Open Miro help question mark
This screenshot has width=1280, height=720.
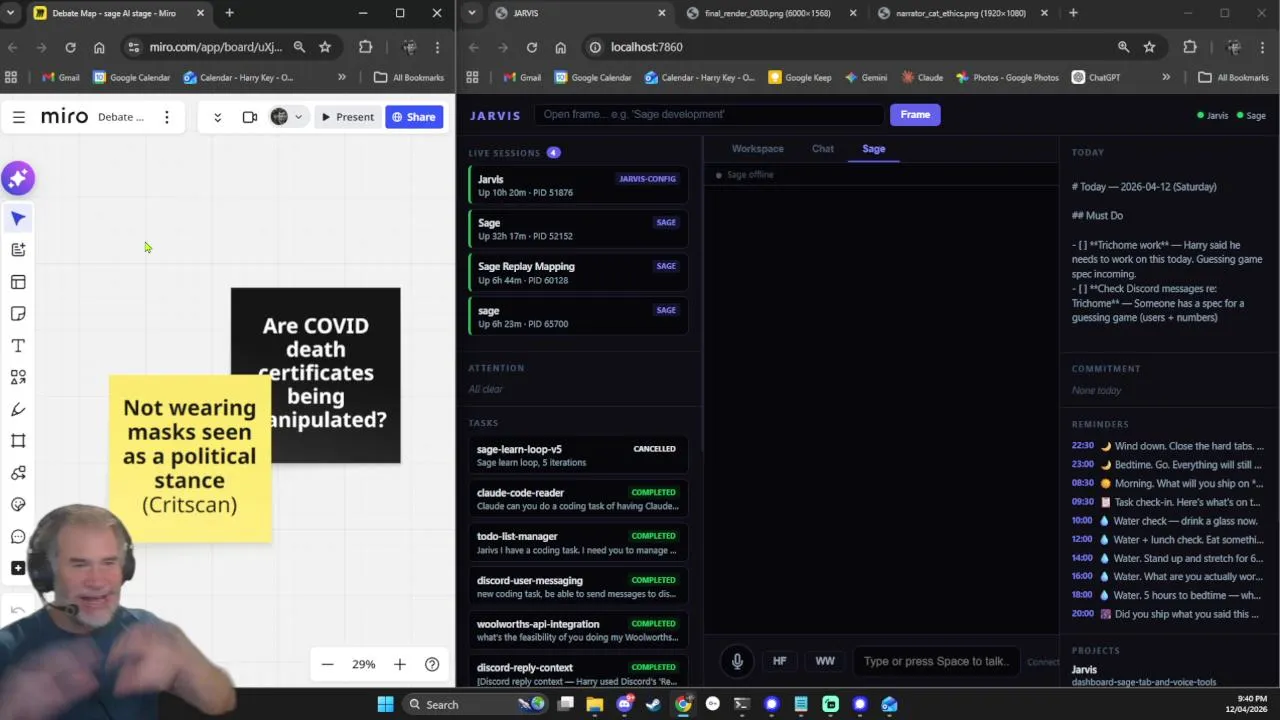click(432, 664)
